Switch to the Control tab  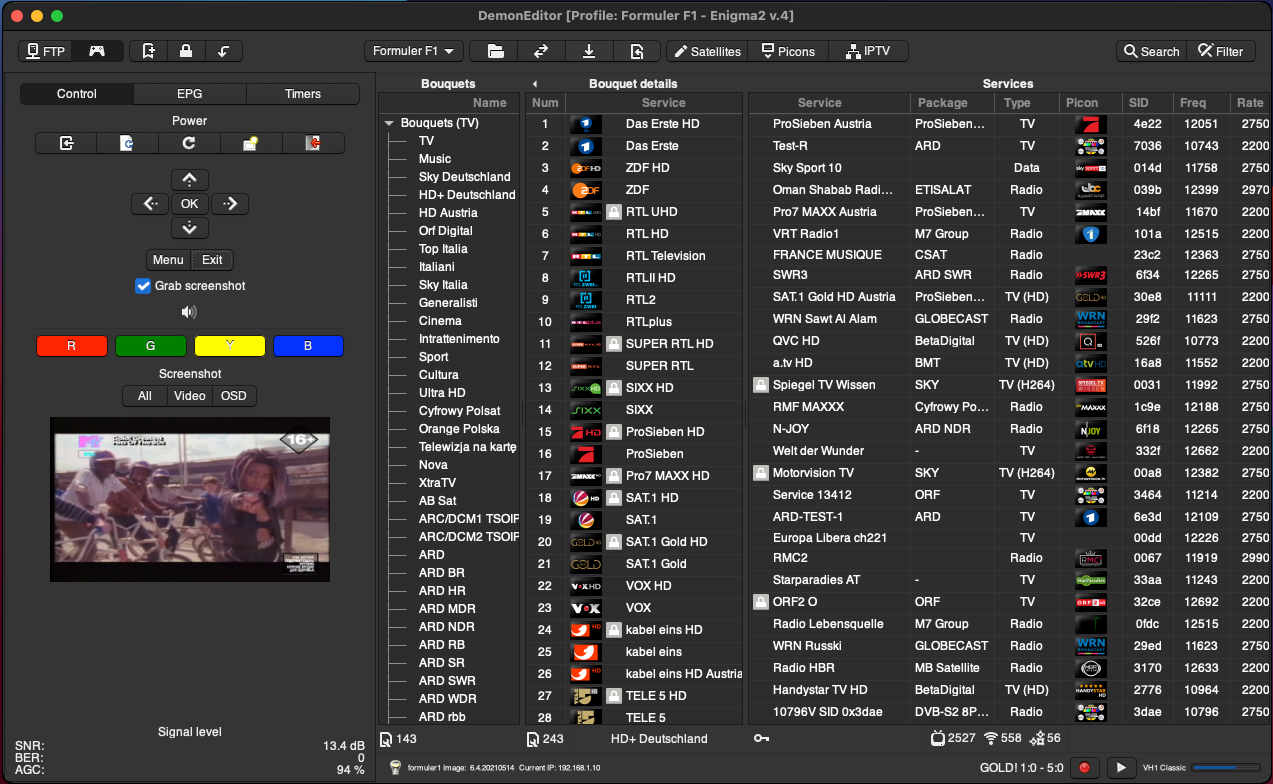[x=77, y=94]
